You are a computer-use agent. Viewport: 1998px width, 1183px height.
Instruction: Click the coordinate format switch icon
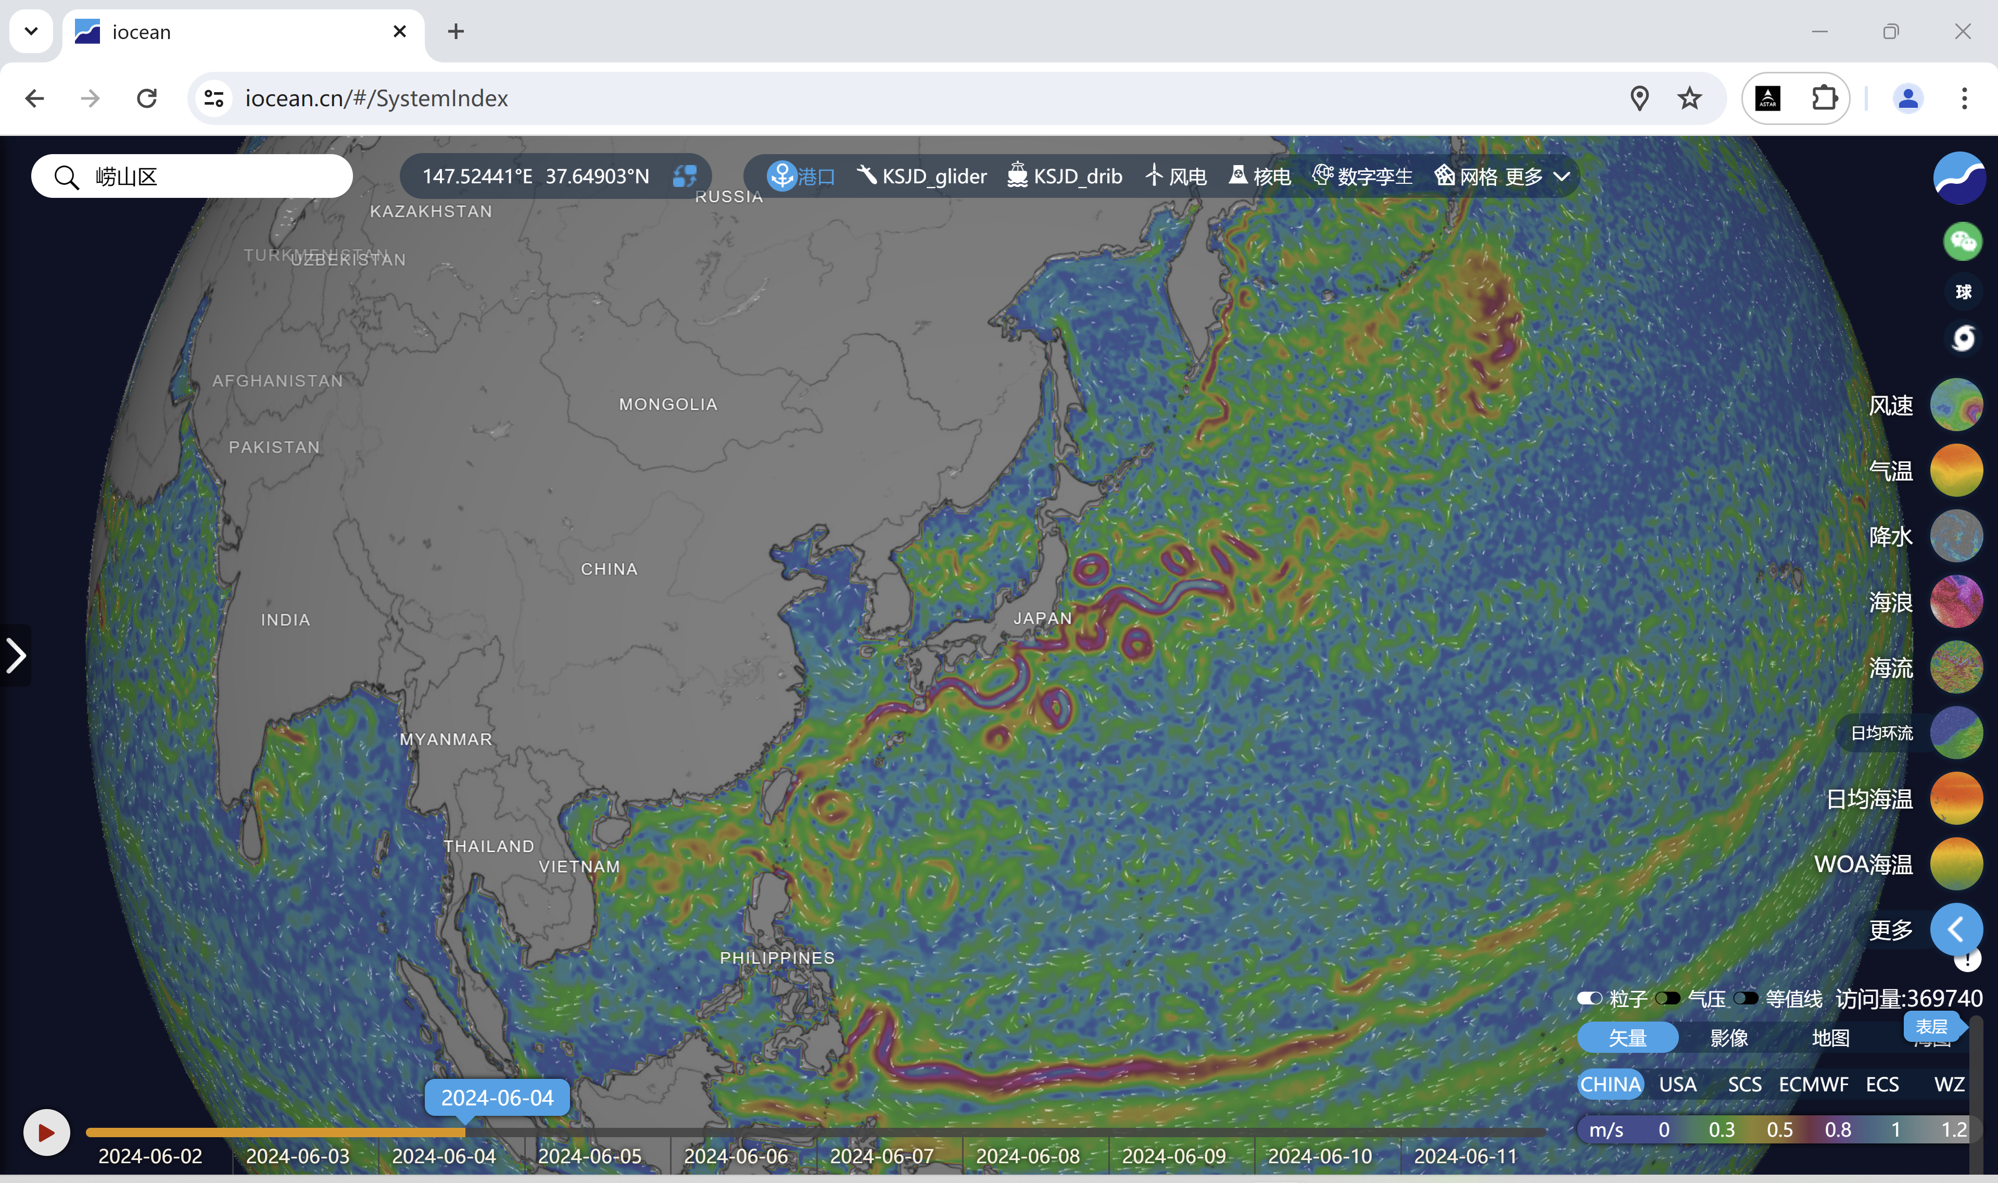(685, 176)
